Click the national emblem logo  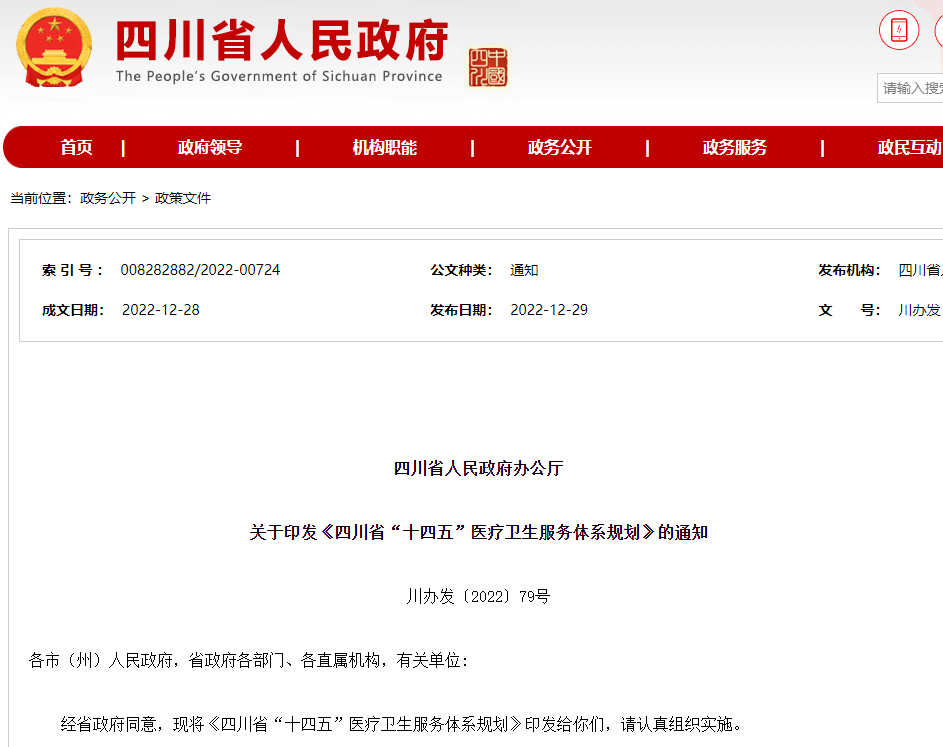pyautogui.click(x=54, y=48)
